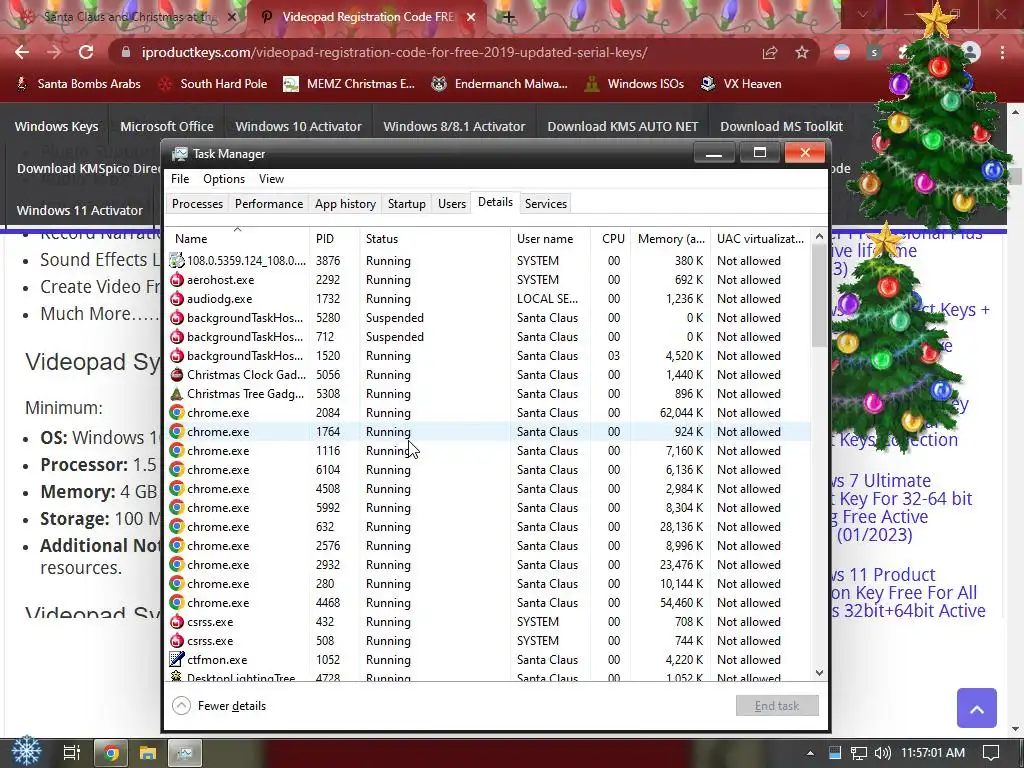Open the Windows Keys nav link

[56, 127]
